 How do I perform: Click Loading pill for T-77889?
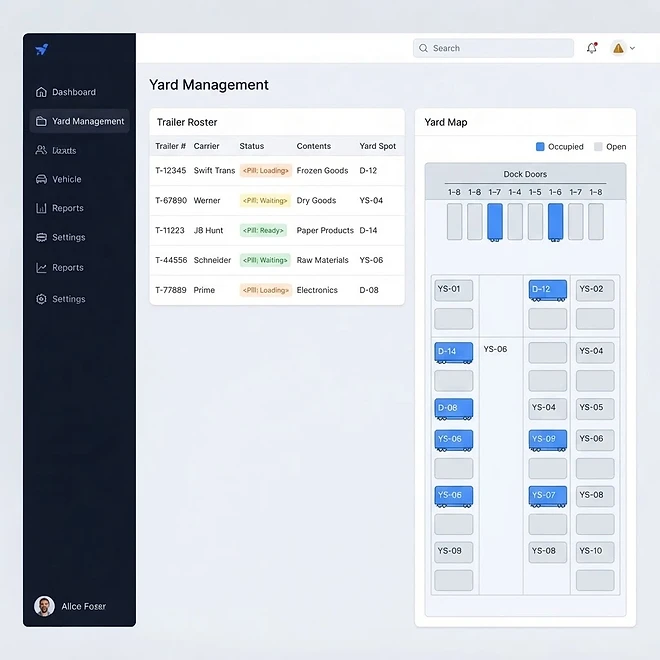click(266, 290)
